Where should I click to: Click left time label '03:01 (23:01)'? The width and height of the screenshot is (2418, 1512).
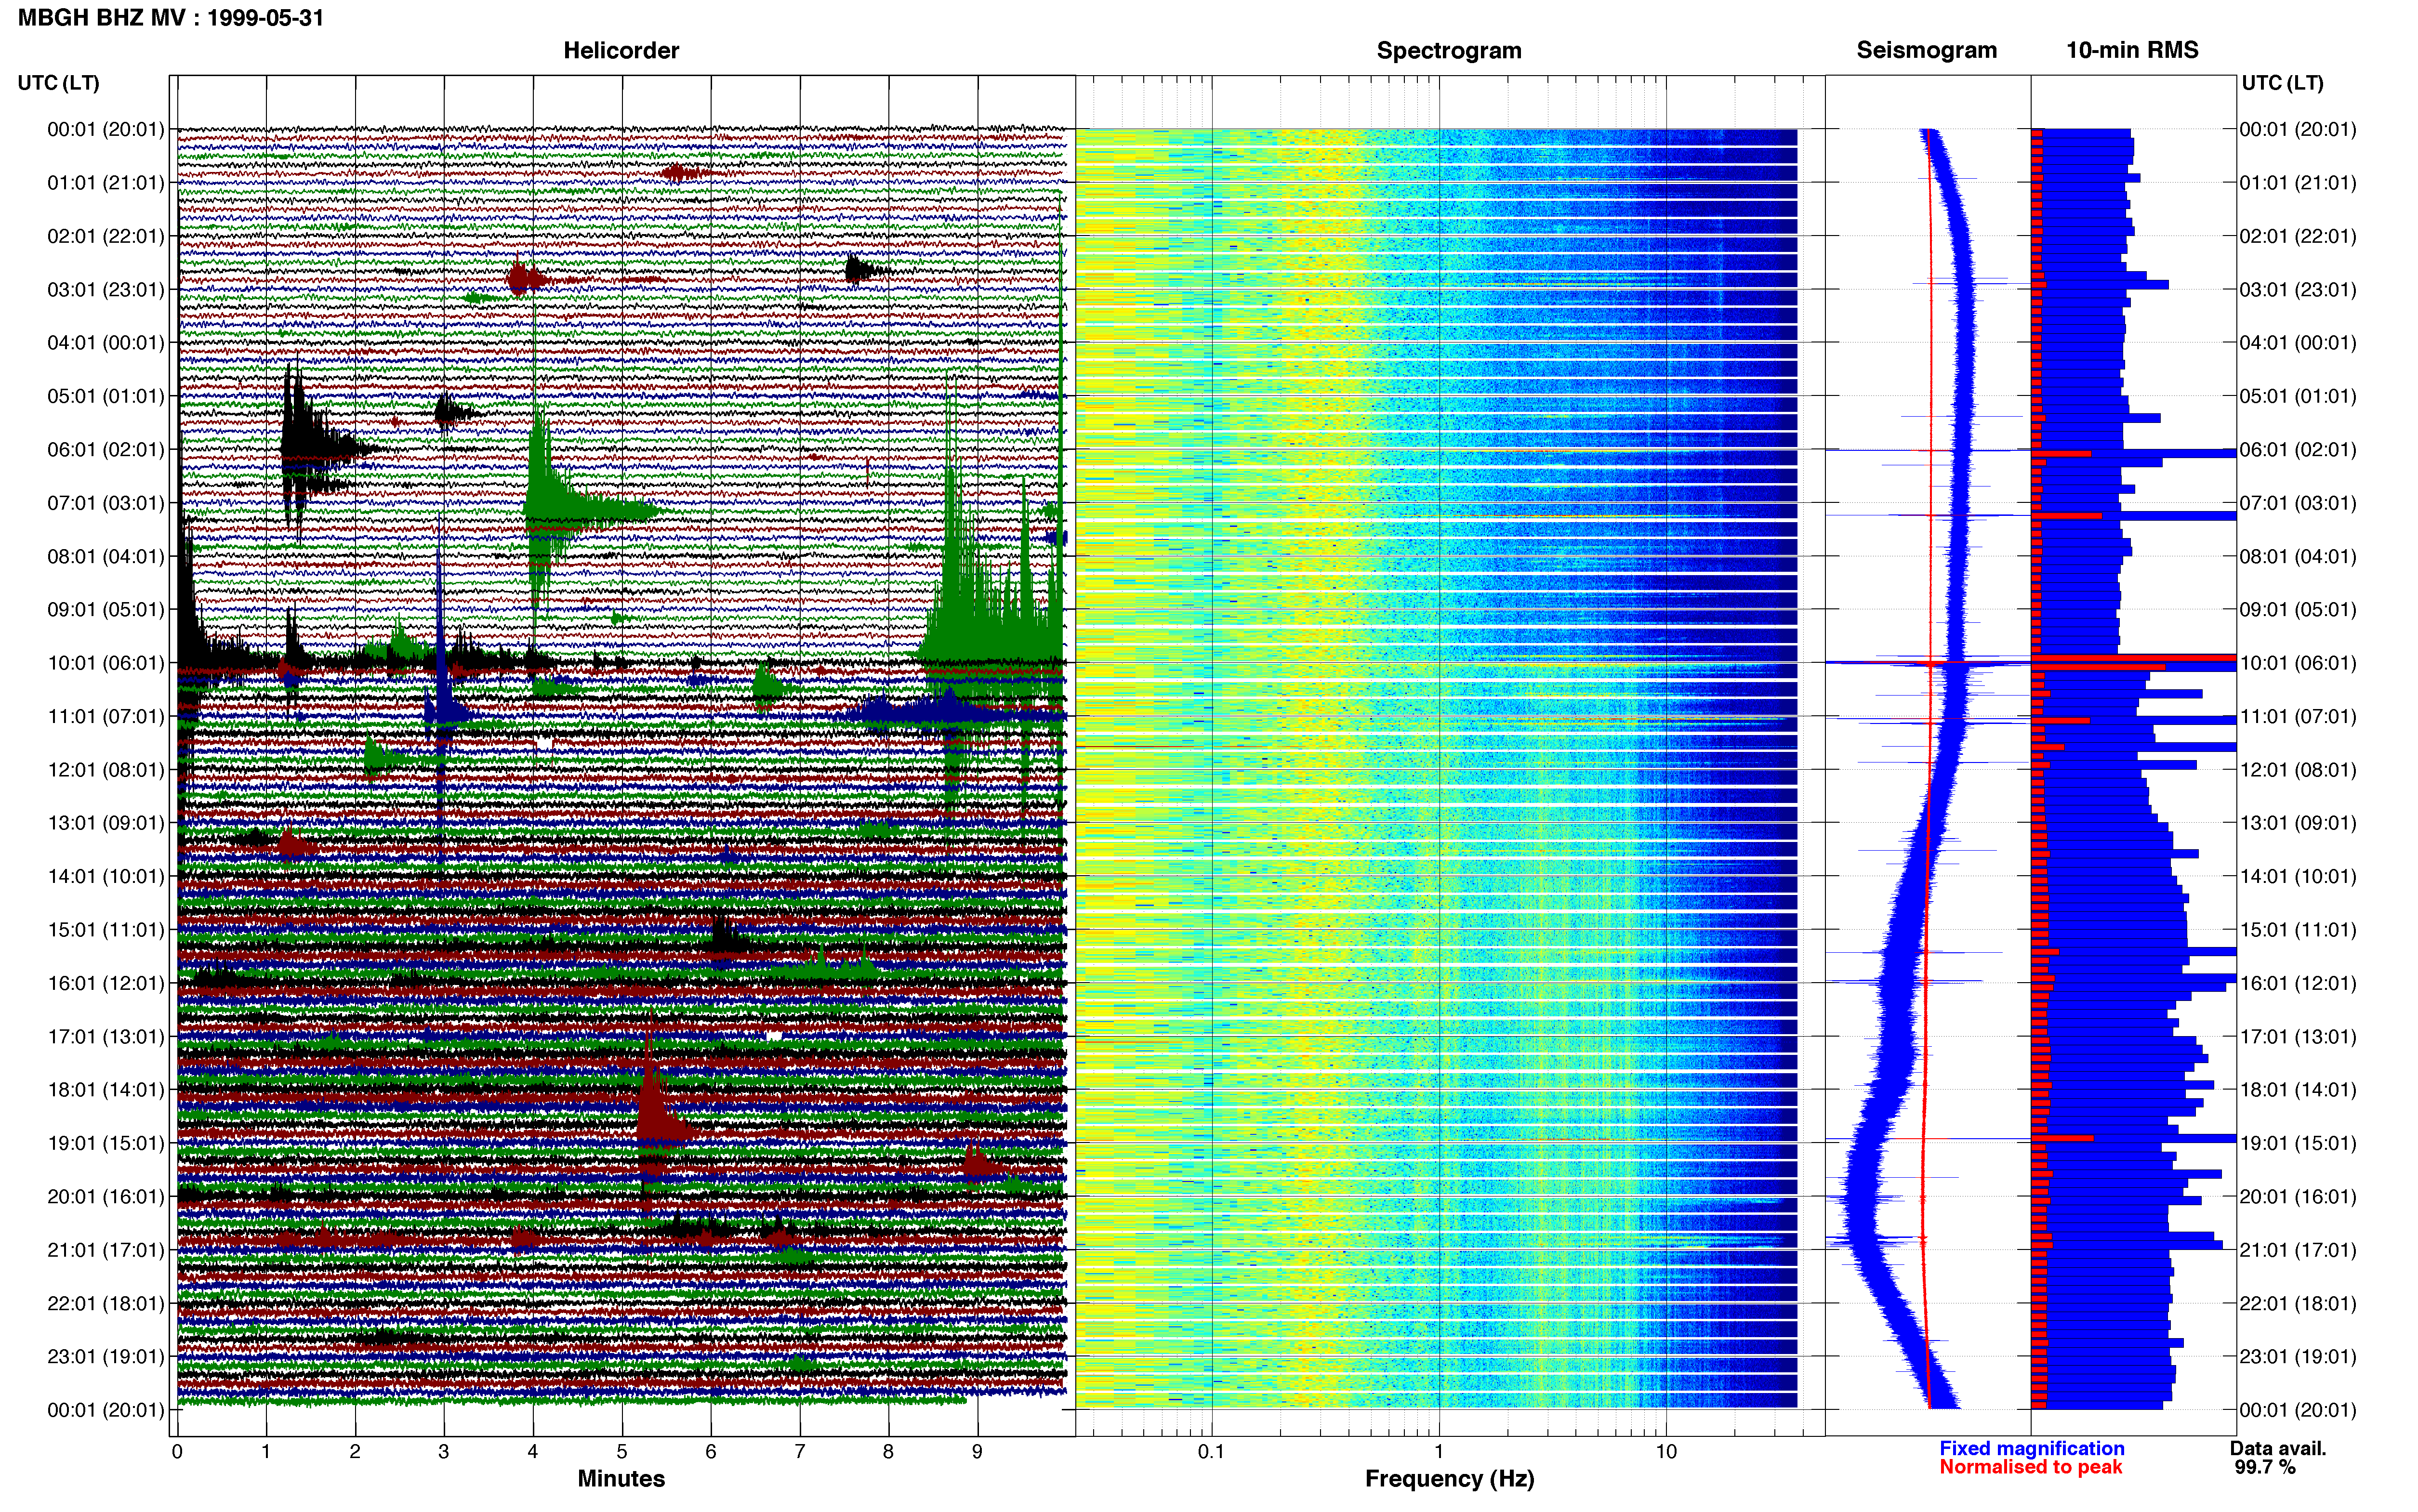(x=105, y=289)
